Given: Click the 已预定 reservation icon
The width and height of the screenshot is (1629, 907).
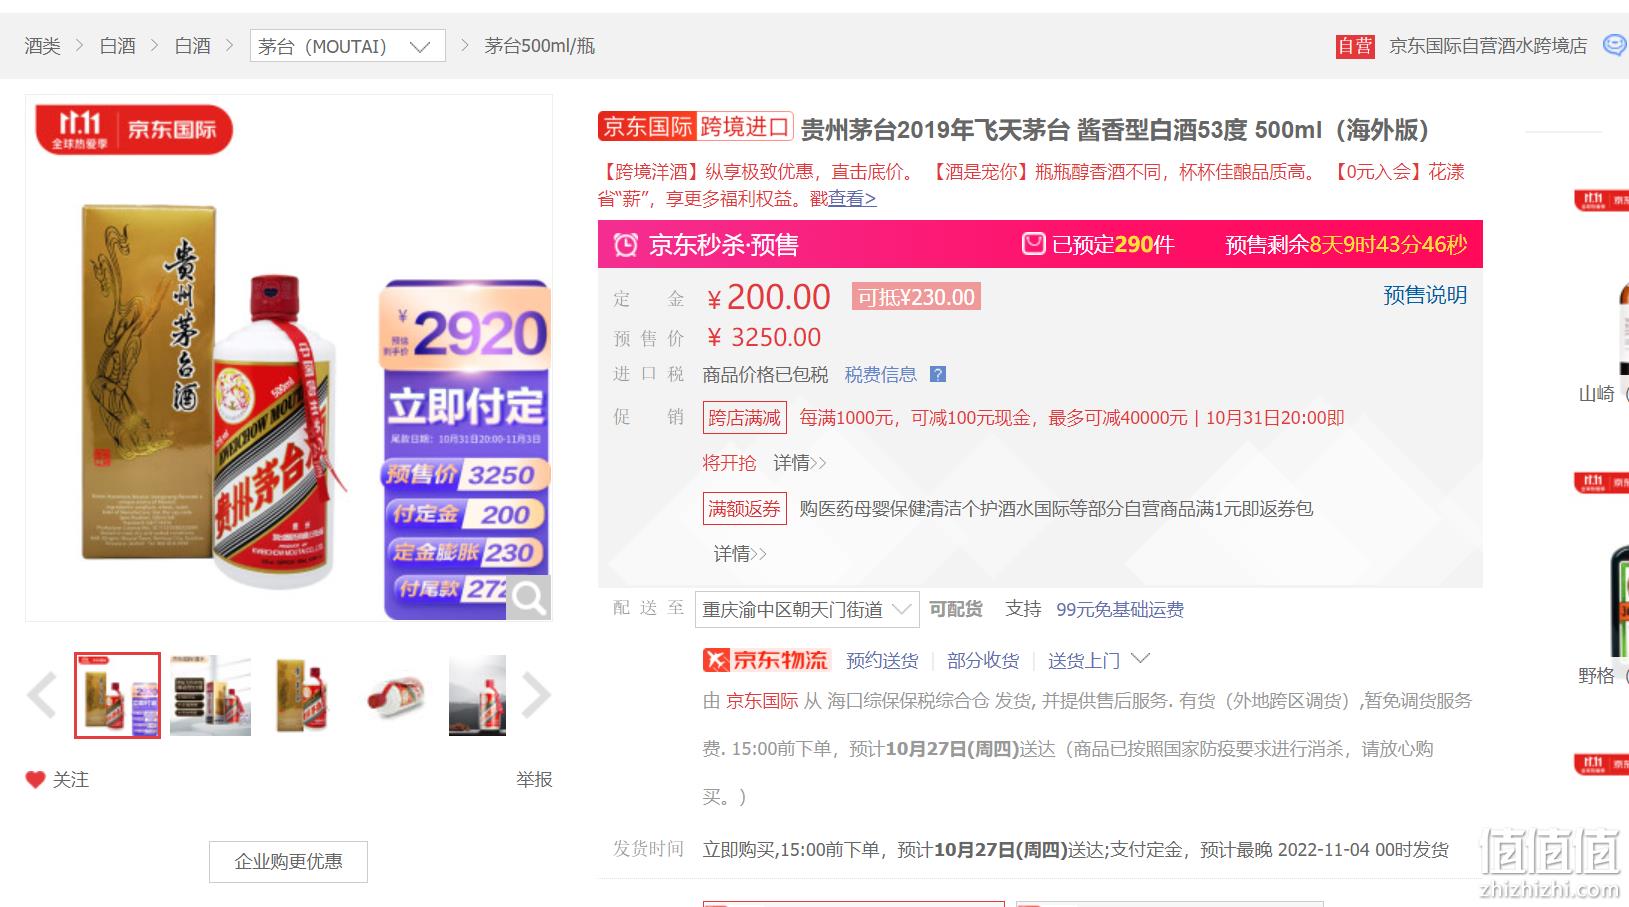Looking at the screenshot, I should [x=1033, y=244].
